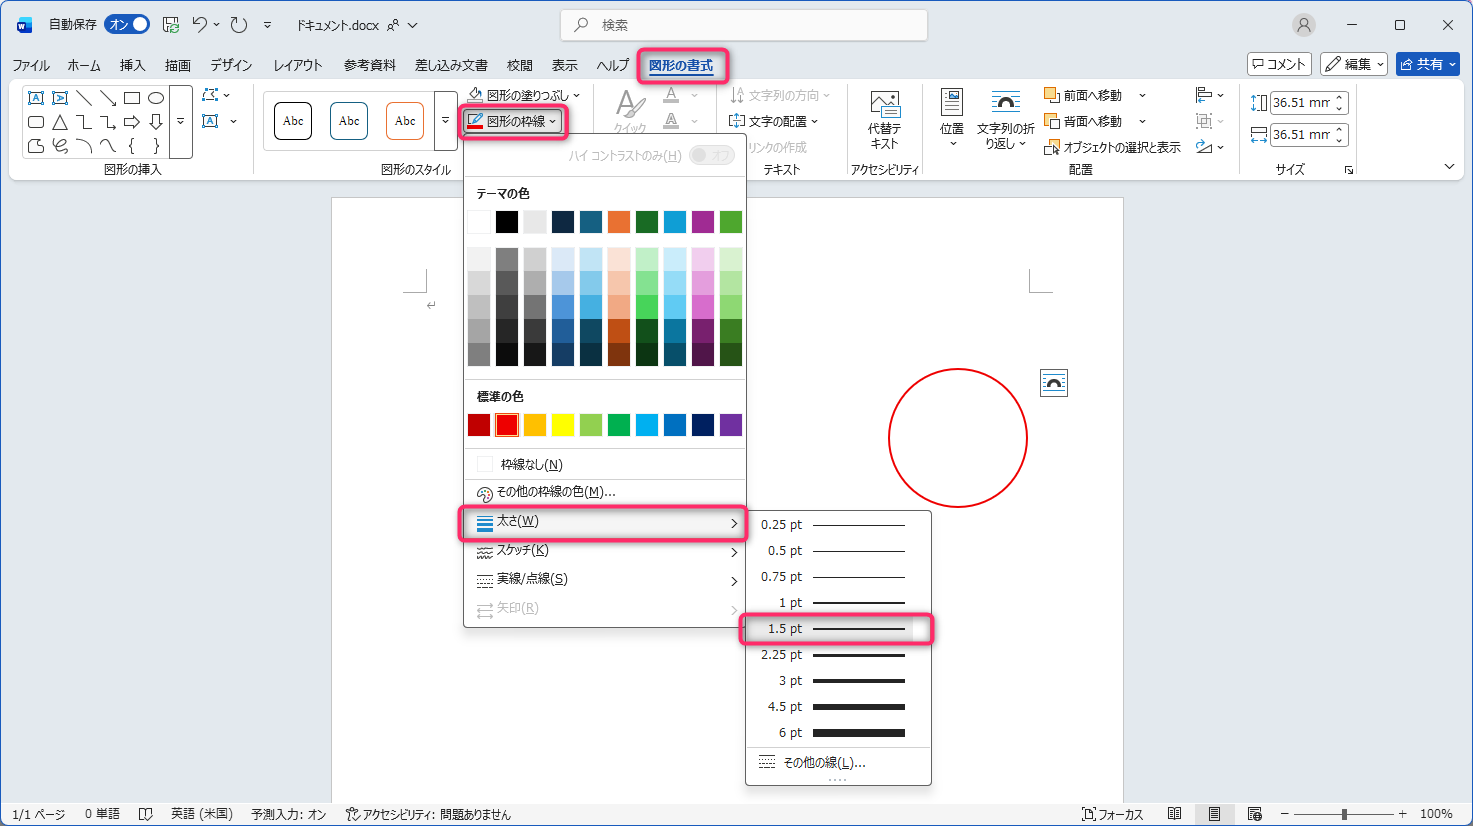Click the undo arrow in title bar
The width and height of the screenshot is (1473, 826).
[200, 25]
